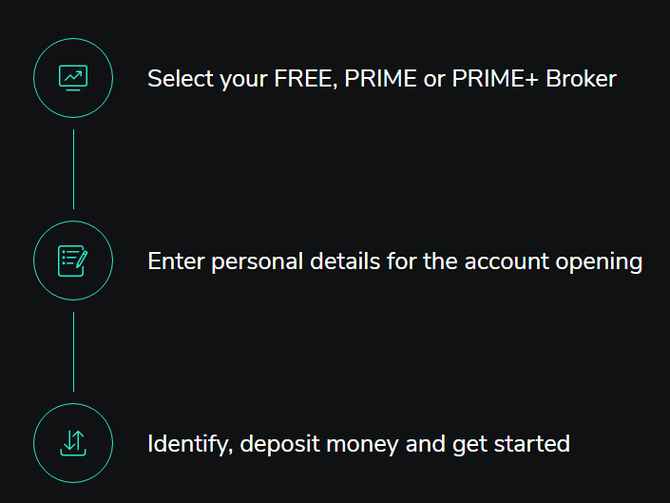Click the connector line between the first and second steps
Image resolution: width=670 pixels, height=503 pixels.
pos(73,168)
